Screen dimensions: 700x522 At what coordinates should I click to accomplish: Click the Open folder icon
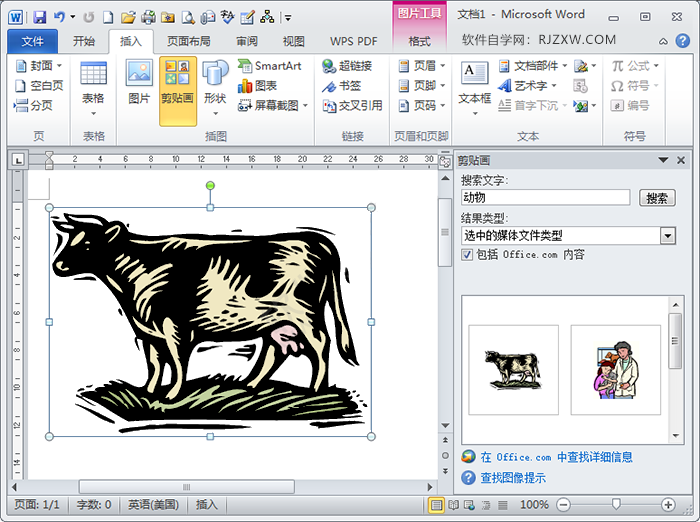coord(128,17)
